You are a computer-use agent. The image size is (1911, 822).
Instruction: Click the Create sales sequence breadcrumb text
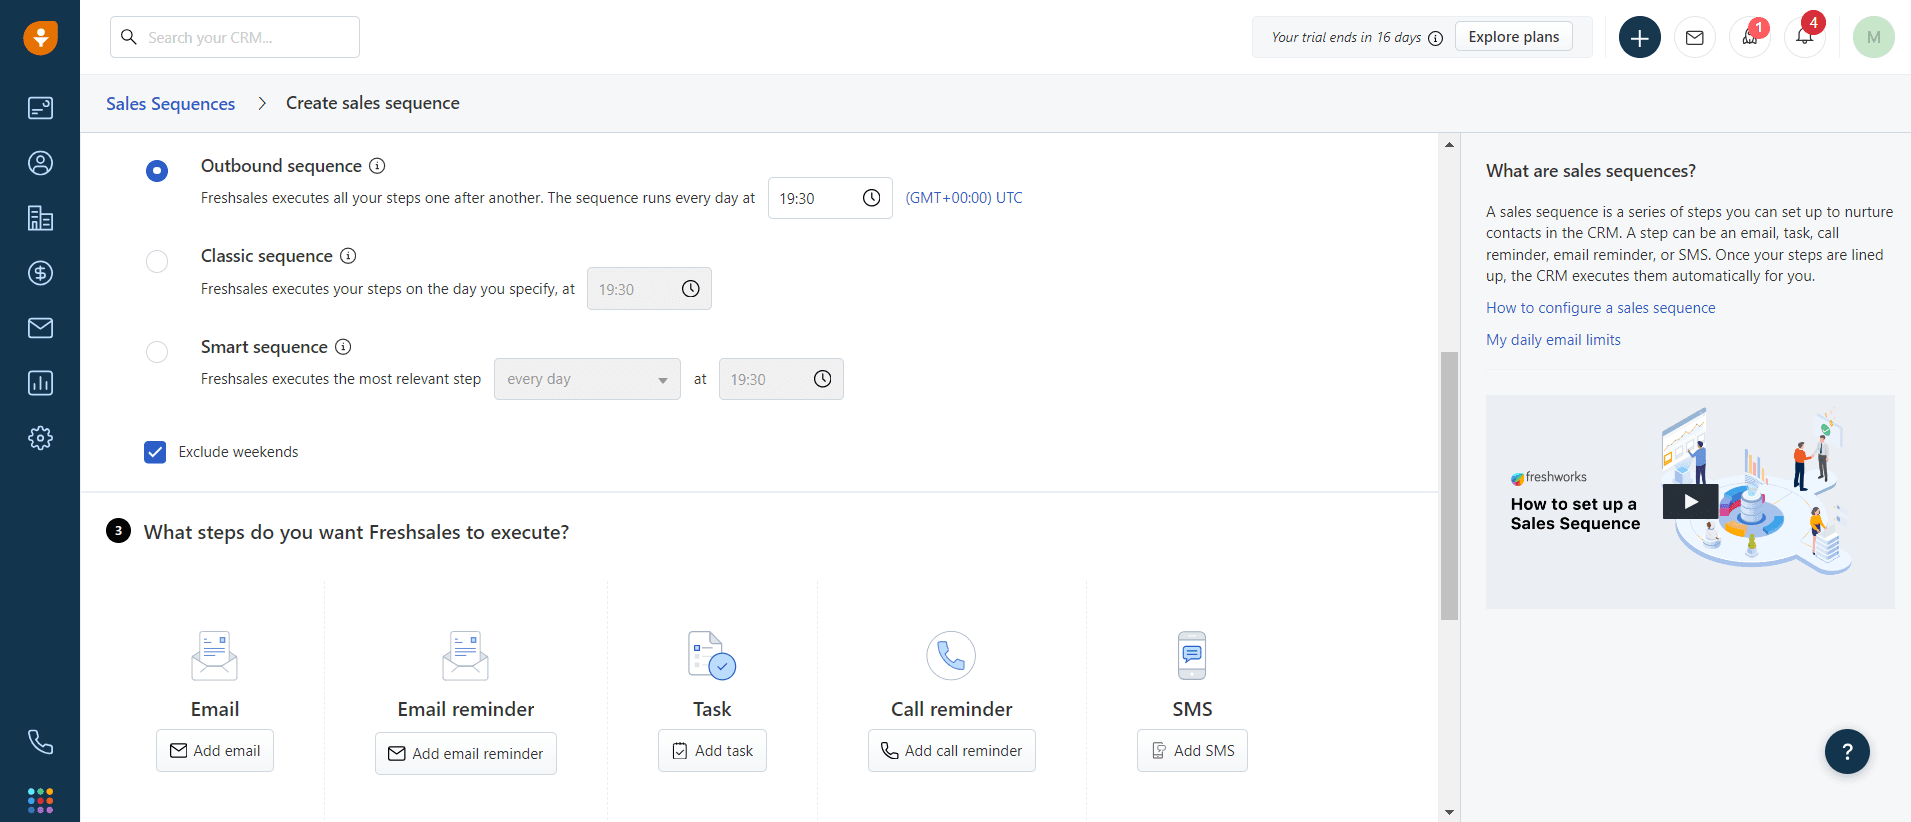[x=373, y=103]
